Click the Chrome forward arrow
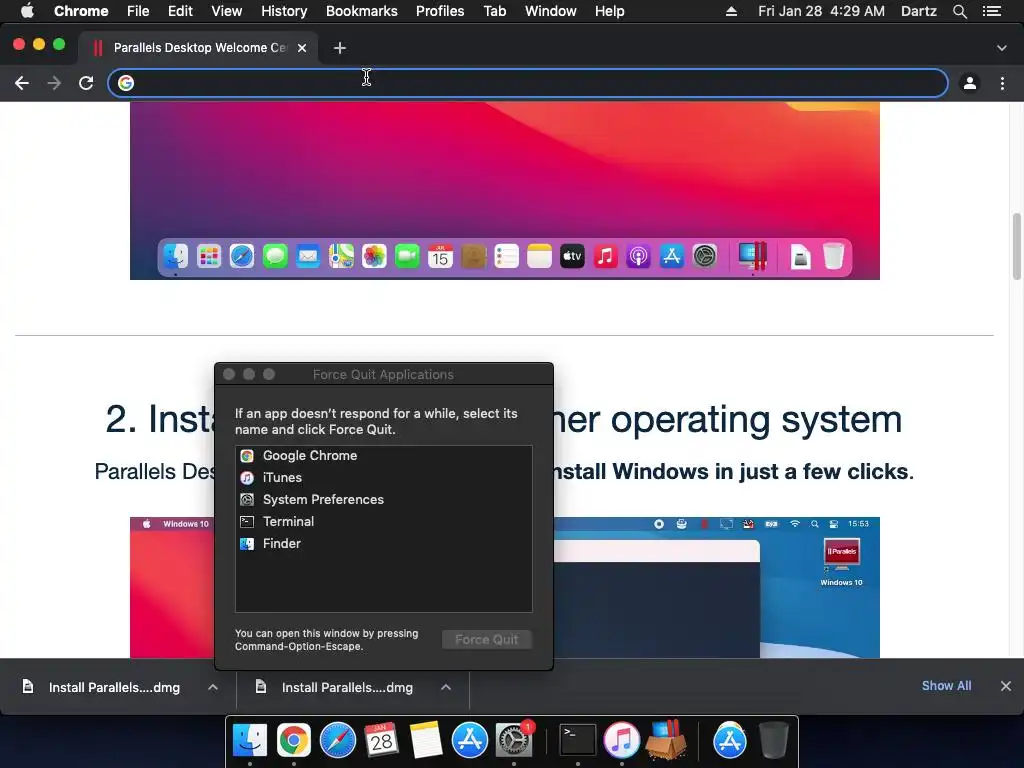 point(54,83)
